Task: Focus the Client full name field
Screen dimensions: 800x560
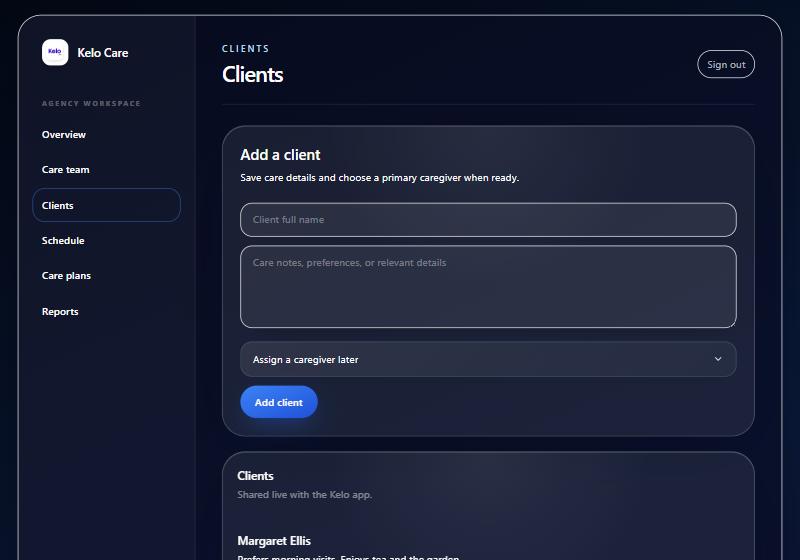Action: (488, 220)
